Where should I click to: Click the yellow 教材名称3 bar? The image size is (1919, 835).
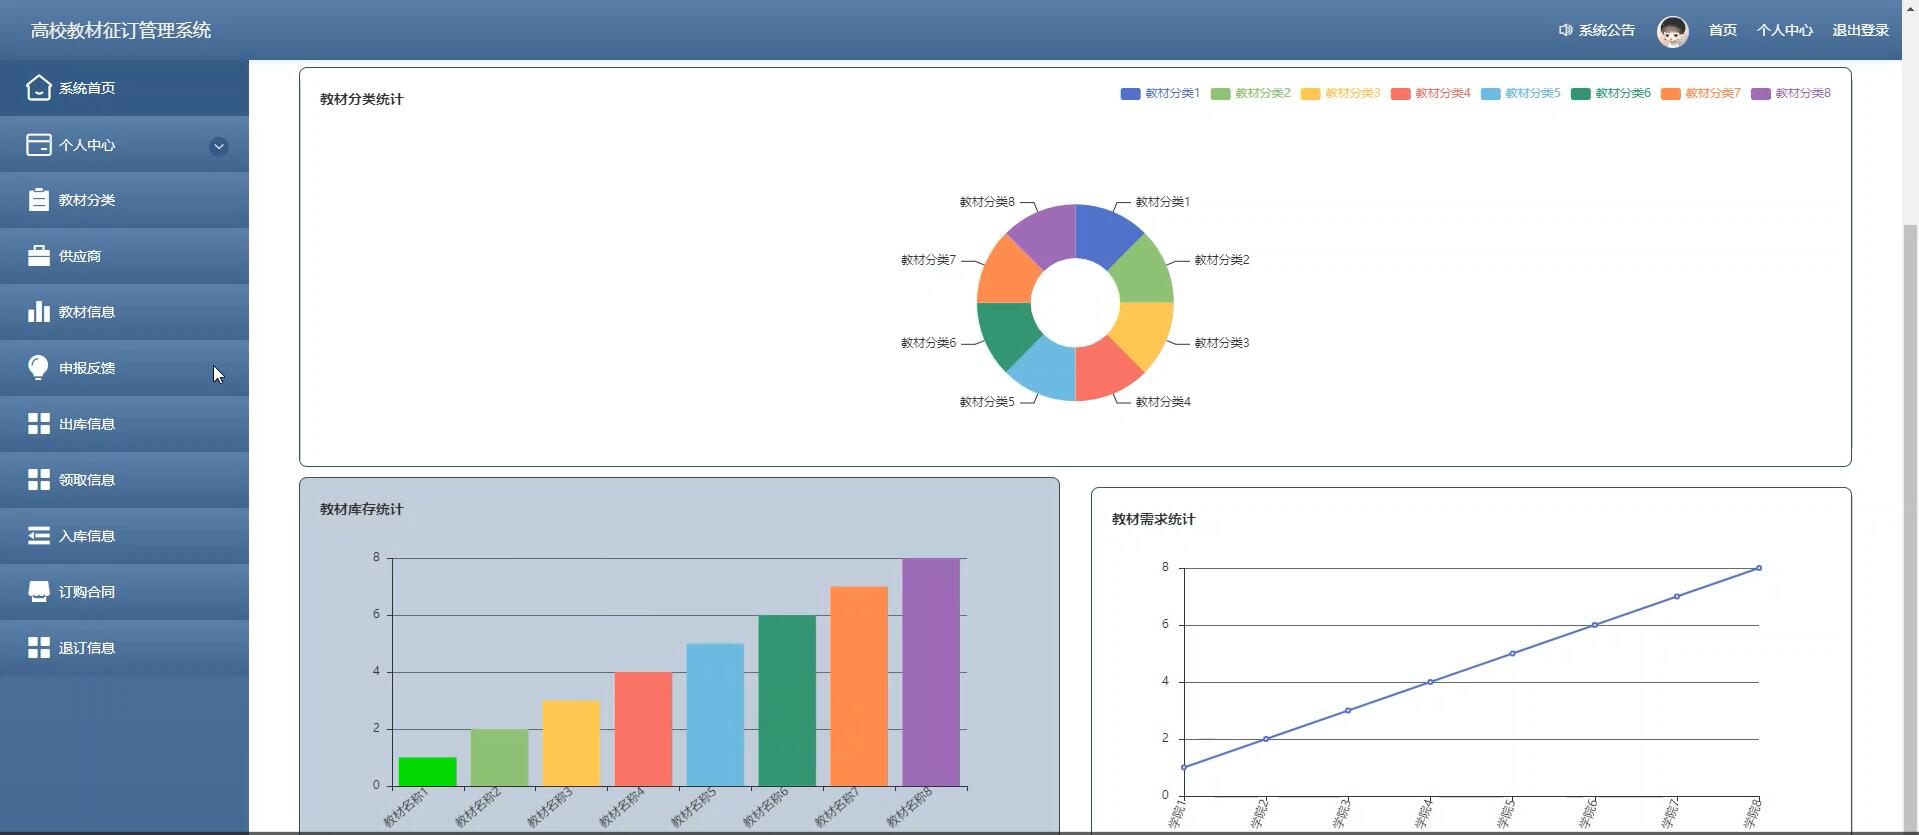[x=571, y=743]
